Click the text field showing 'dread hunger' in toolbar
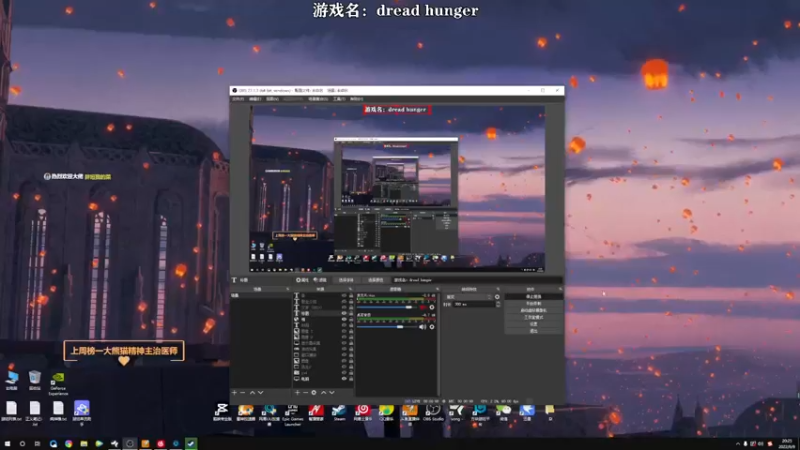The width and height of the screenshot is (800, 450). pos(477,280)
